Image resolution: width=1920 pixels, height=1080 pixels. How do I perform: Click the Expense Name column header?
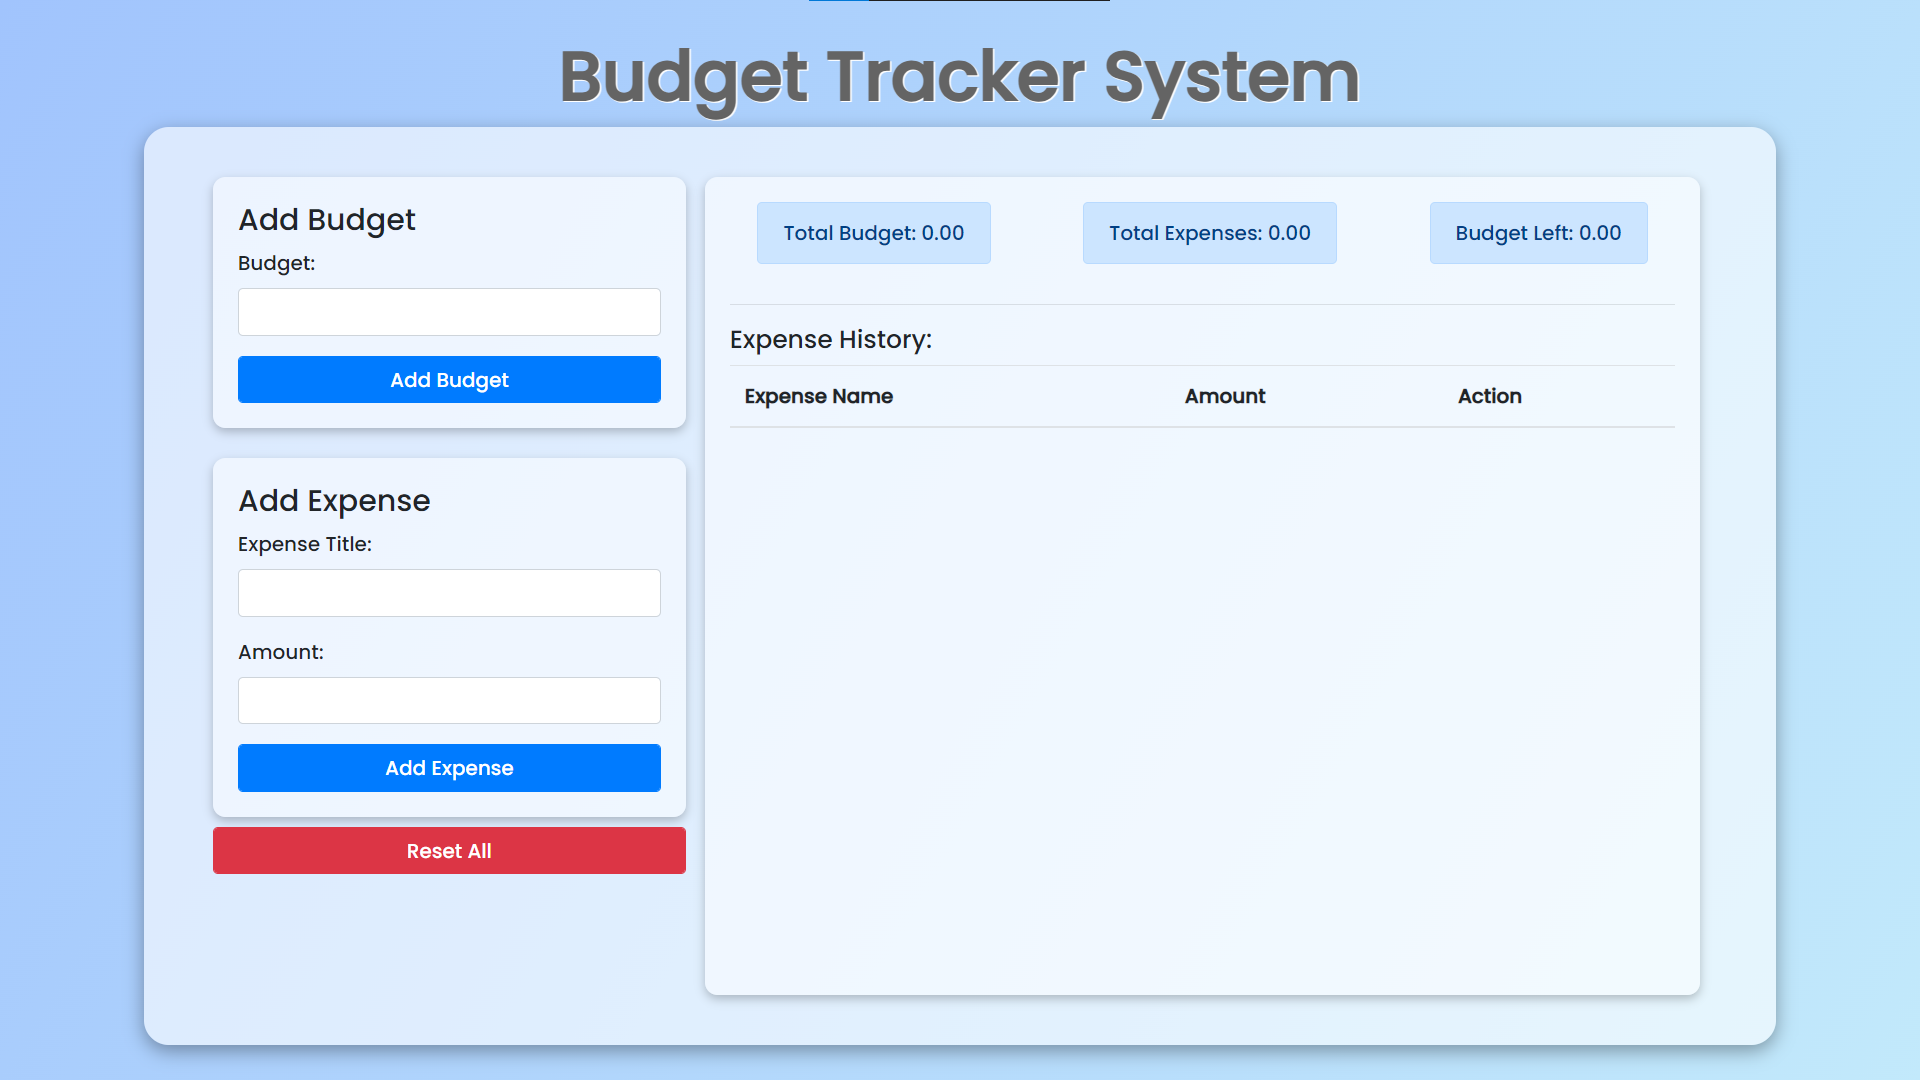(819, 396)
